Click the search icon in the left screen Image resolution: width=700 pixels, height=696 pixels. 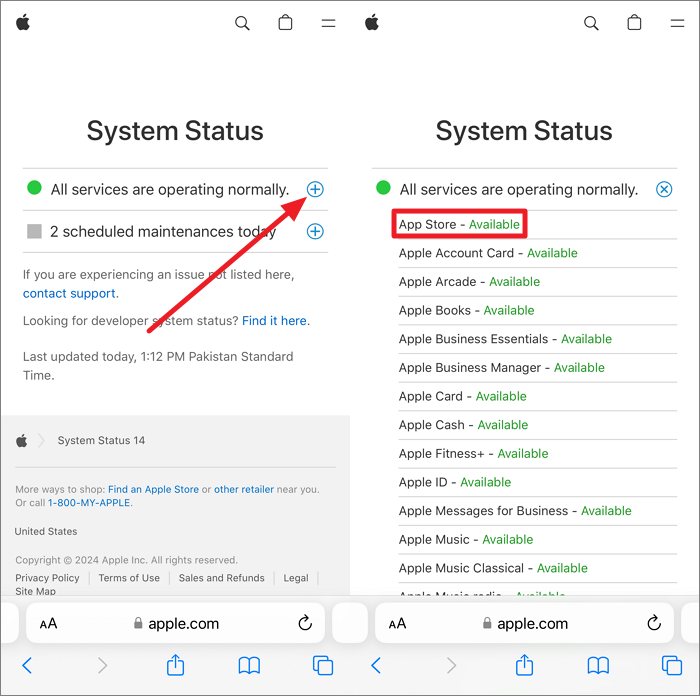242,23
